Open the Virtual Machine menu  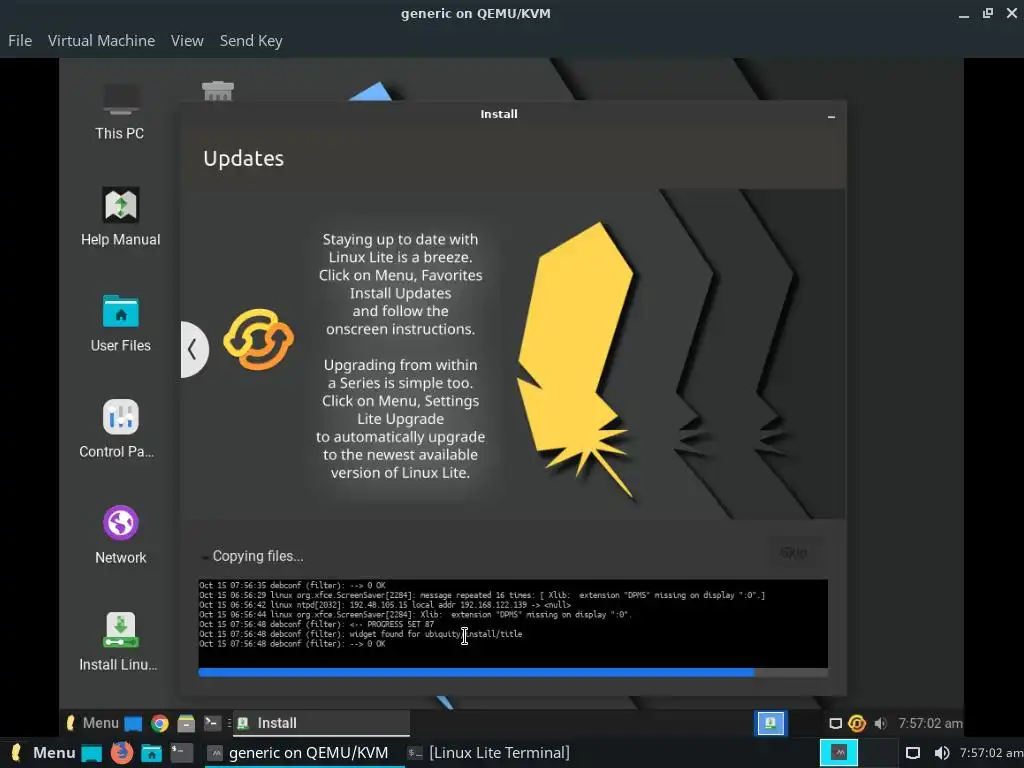click(101, 40)
